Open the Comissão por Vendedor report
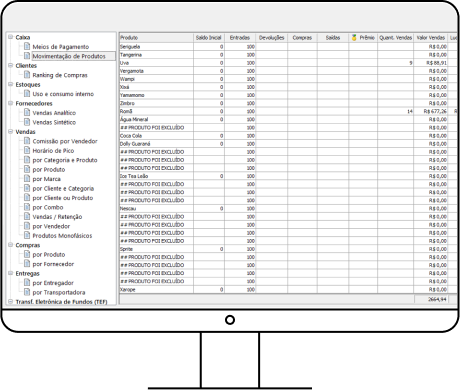The height and width of the screenshot is (390, 460). point(65,141)
